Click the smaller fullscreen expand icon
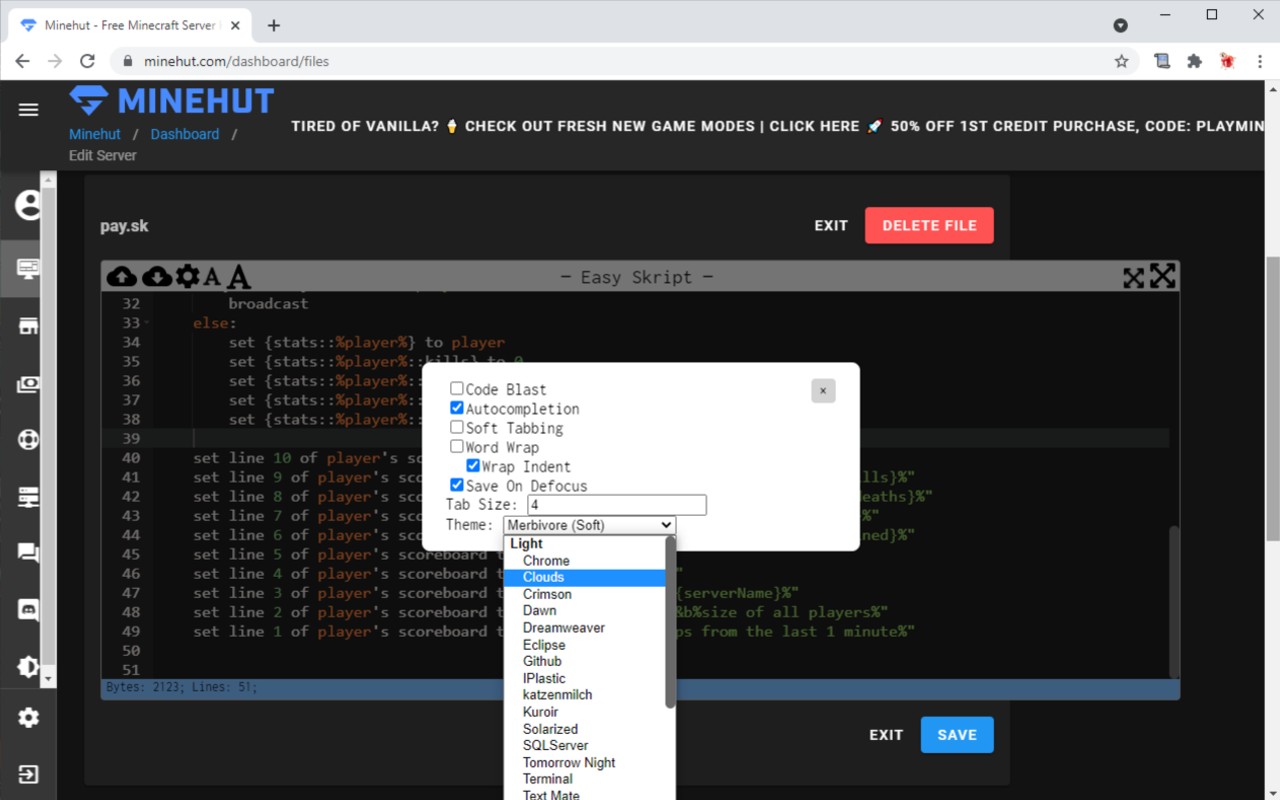Viewport: 1280px width, 800px height. [x=1133, y=278]
